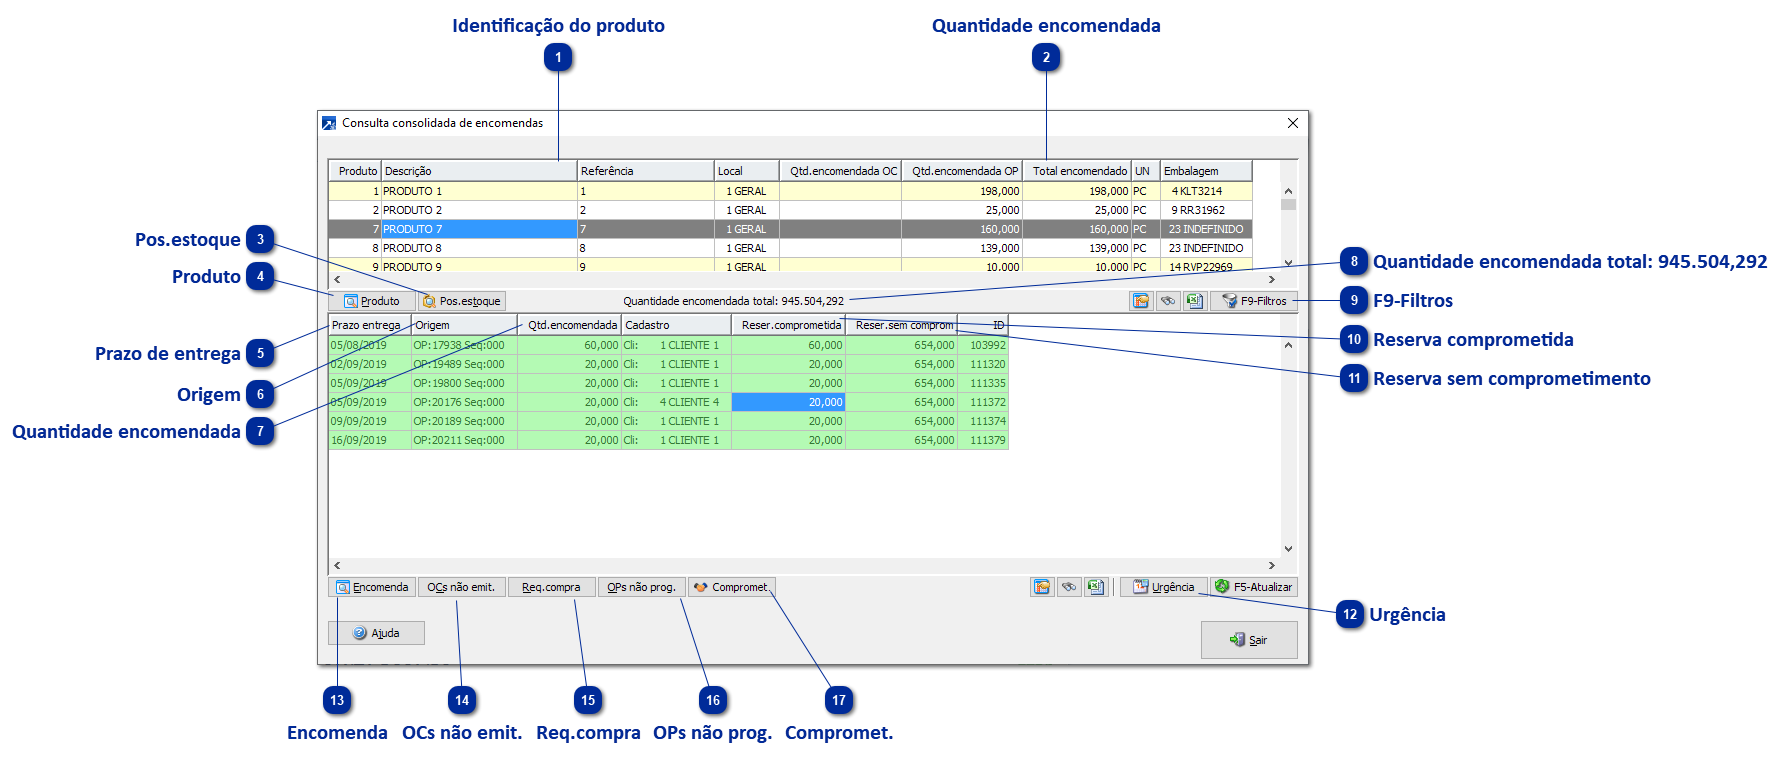
Task: Click the Excel export icon beside F9-Filtros
Action: click(1194, 301)
